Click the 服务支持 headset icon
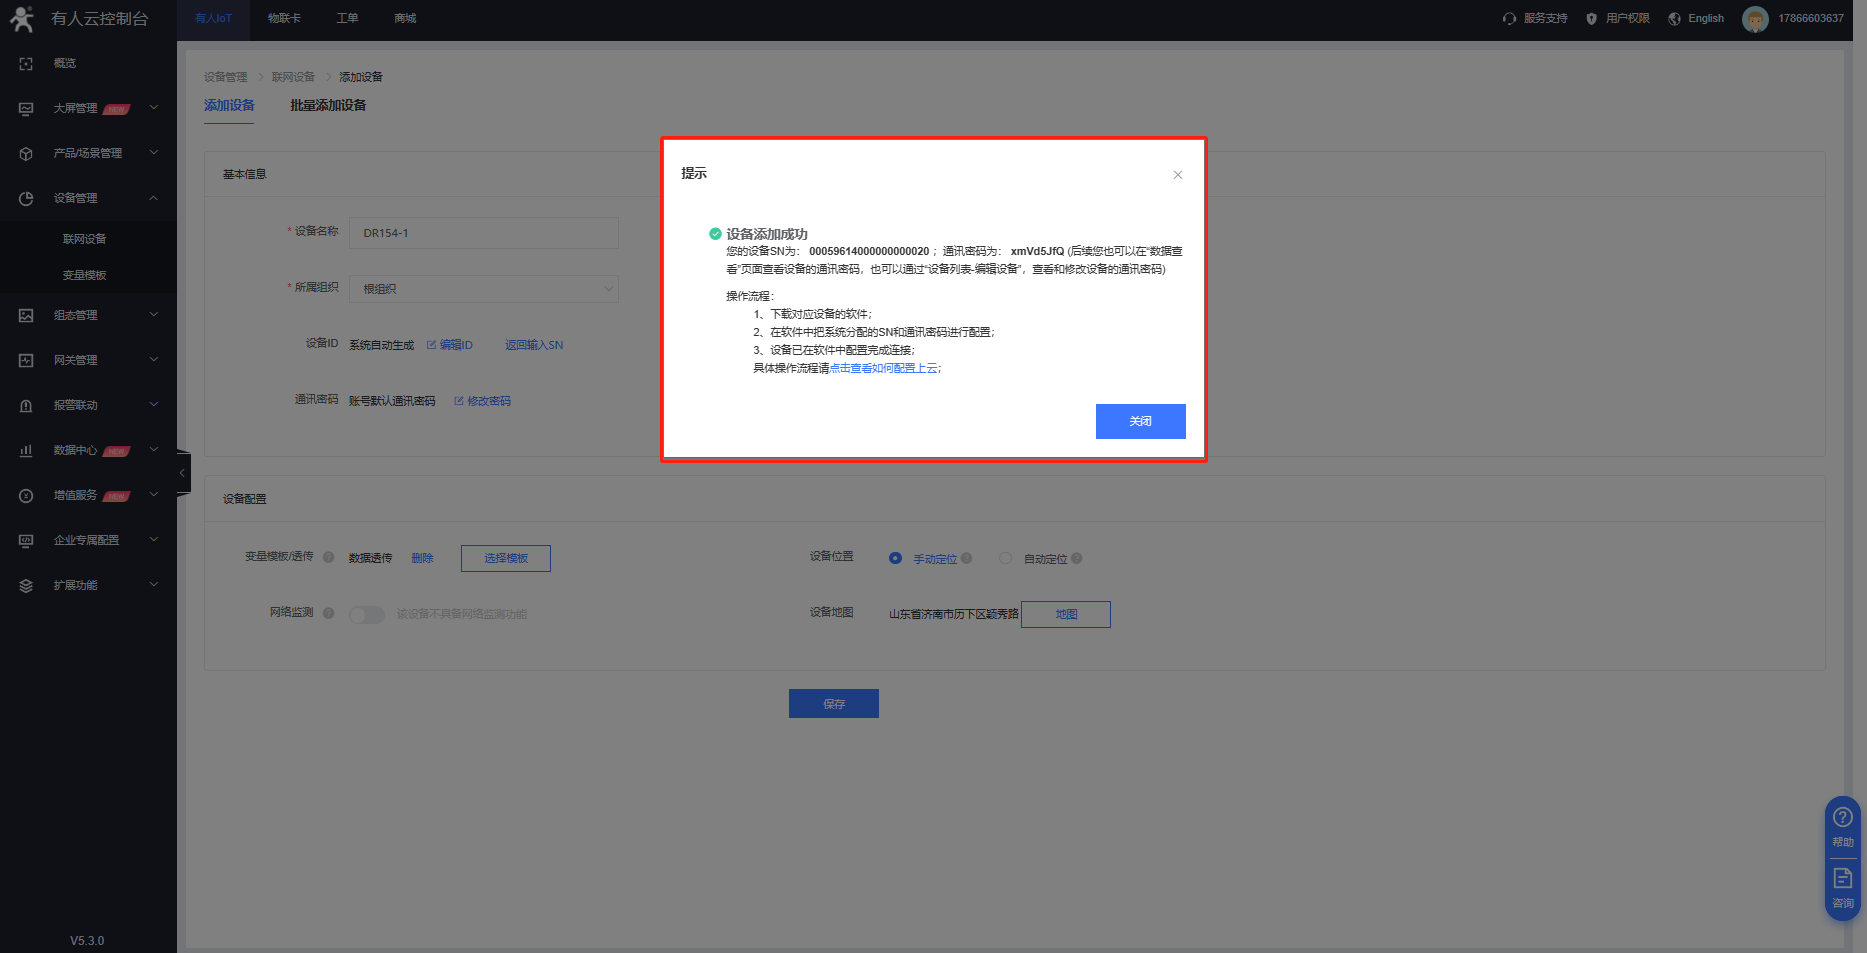Screen dimensions: 1867x953 (1509, 19)
